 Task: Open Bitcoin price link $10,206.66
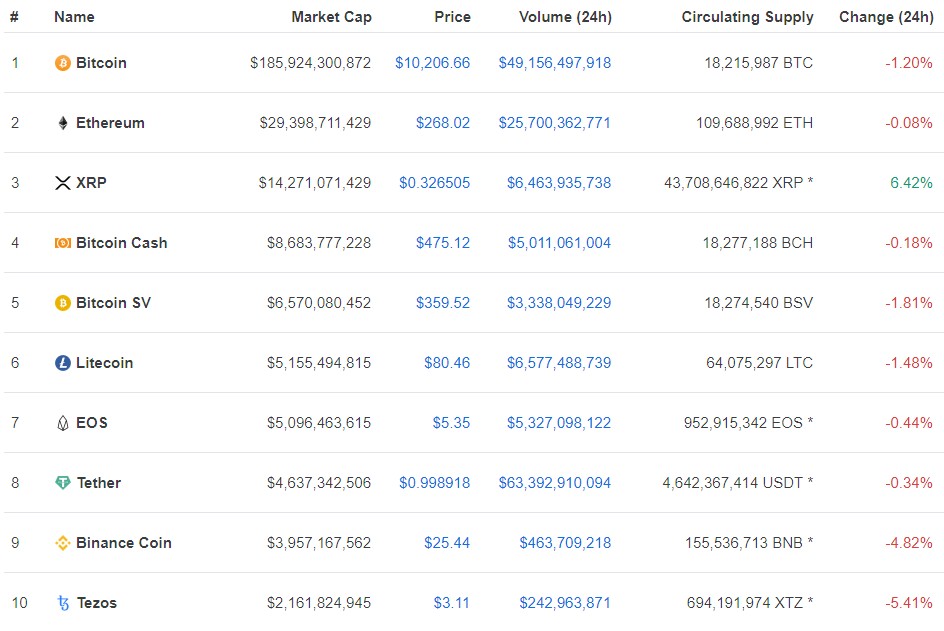point(432,63)
